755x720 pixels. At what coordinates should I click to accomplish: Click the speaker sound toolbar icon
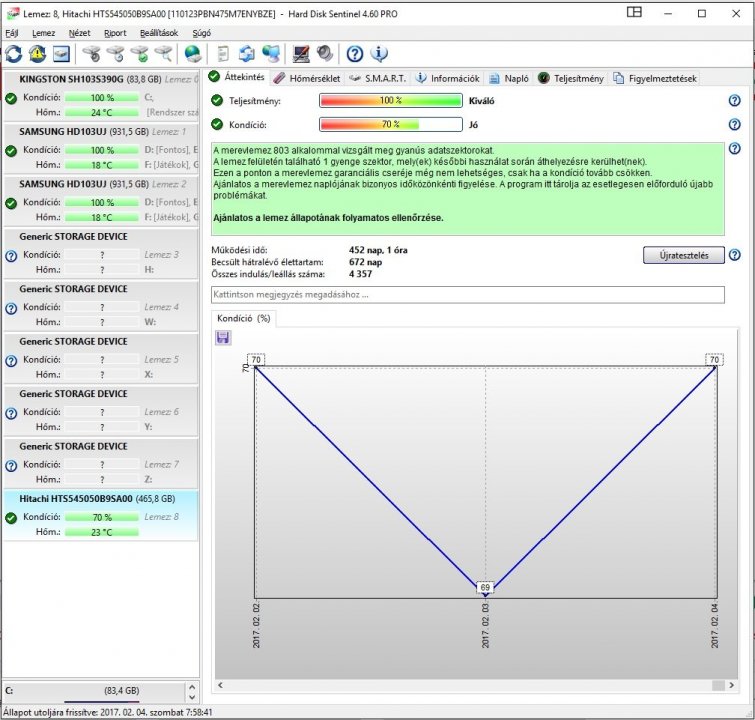[x=324, y=54]
